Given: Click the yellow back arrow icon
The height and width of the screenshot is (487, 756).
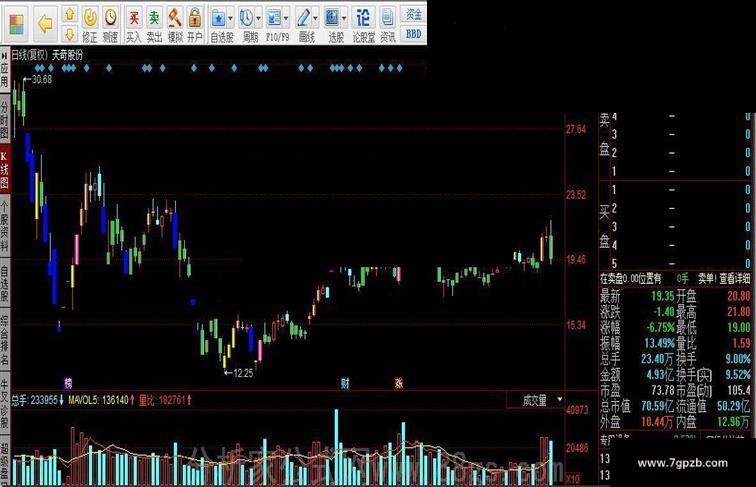Looking at the screenshot, I should (45, 24).
